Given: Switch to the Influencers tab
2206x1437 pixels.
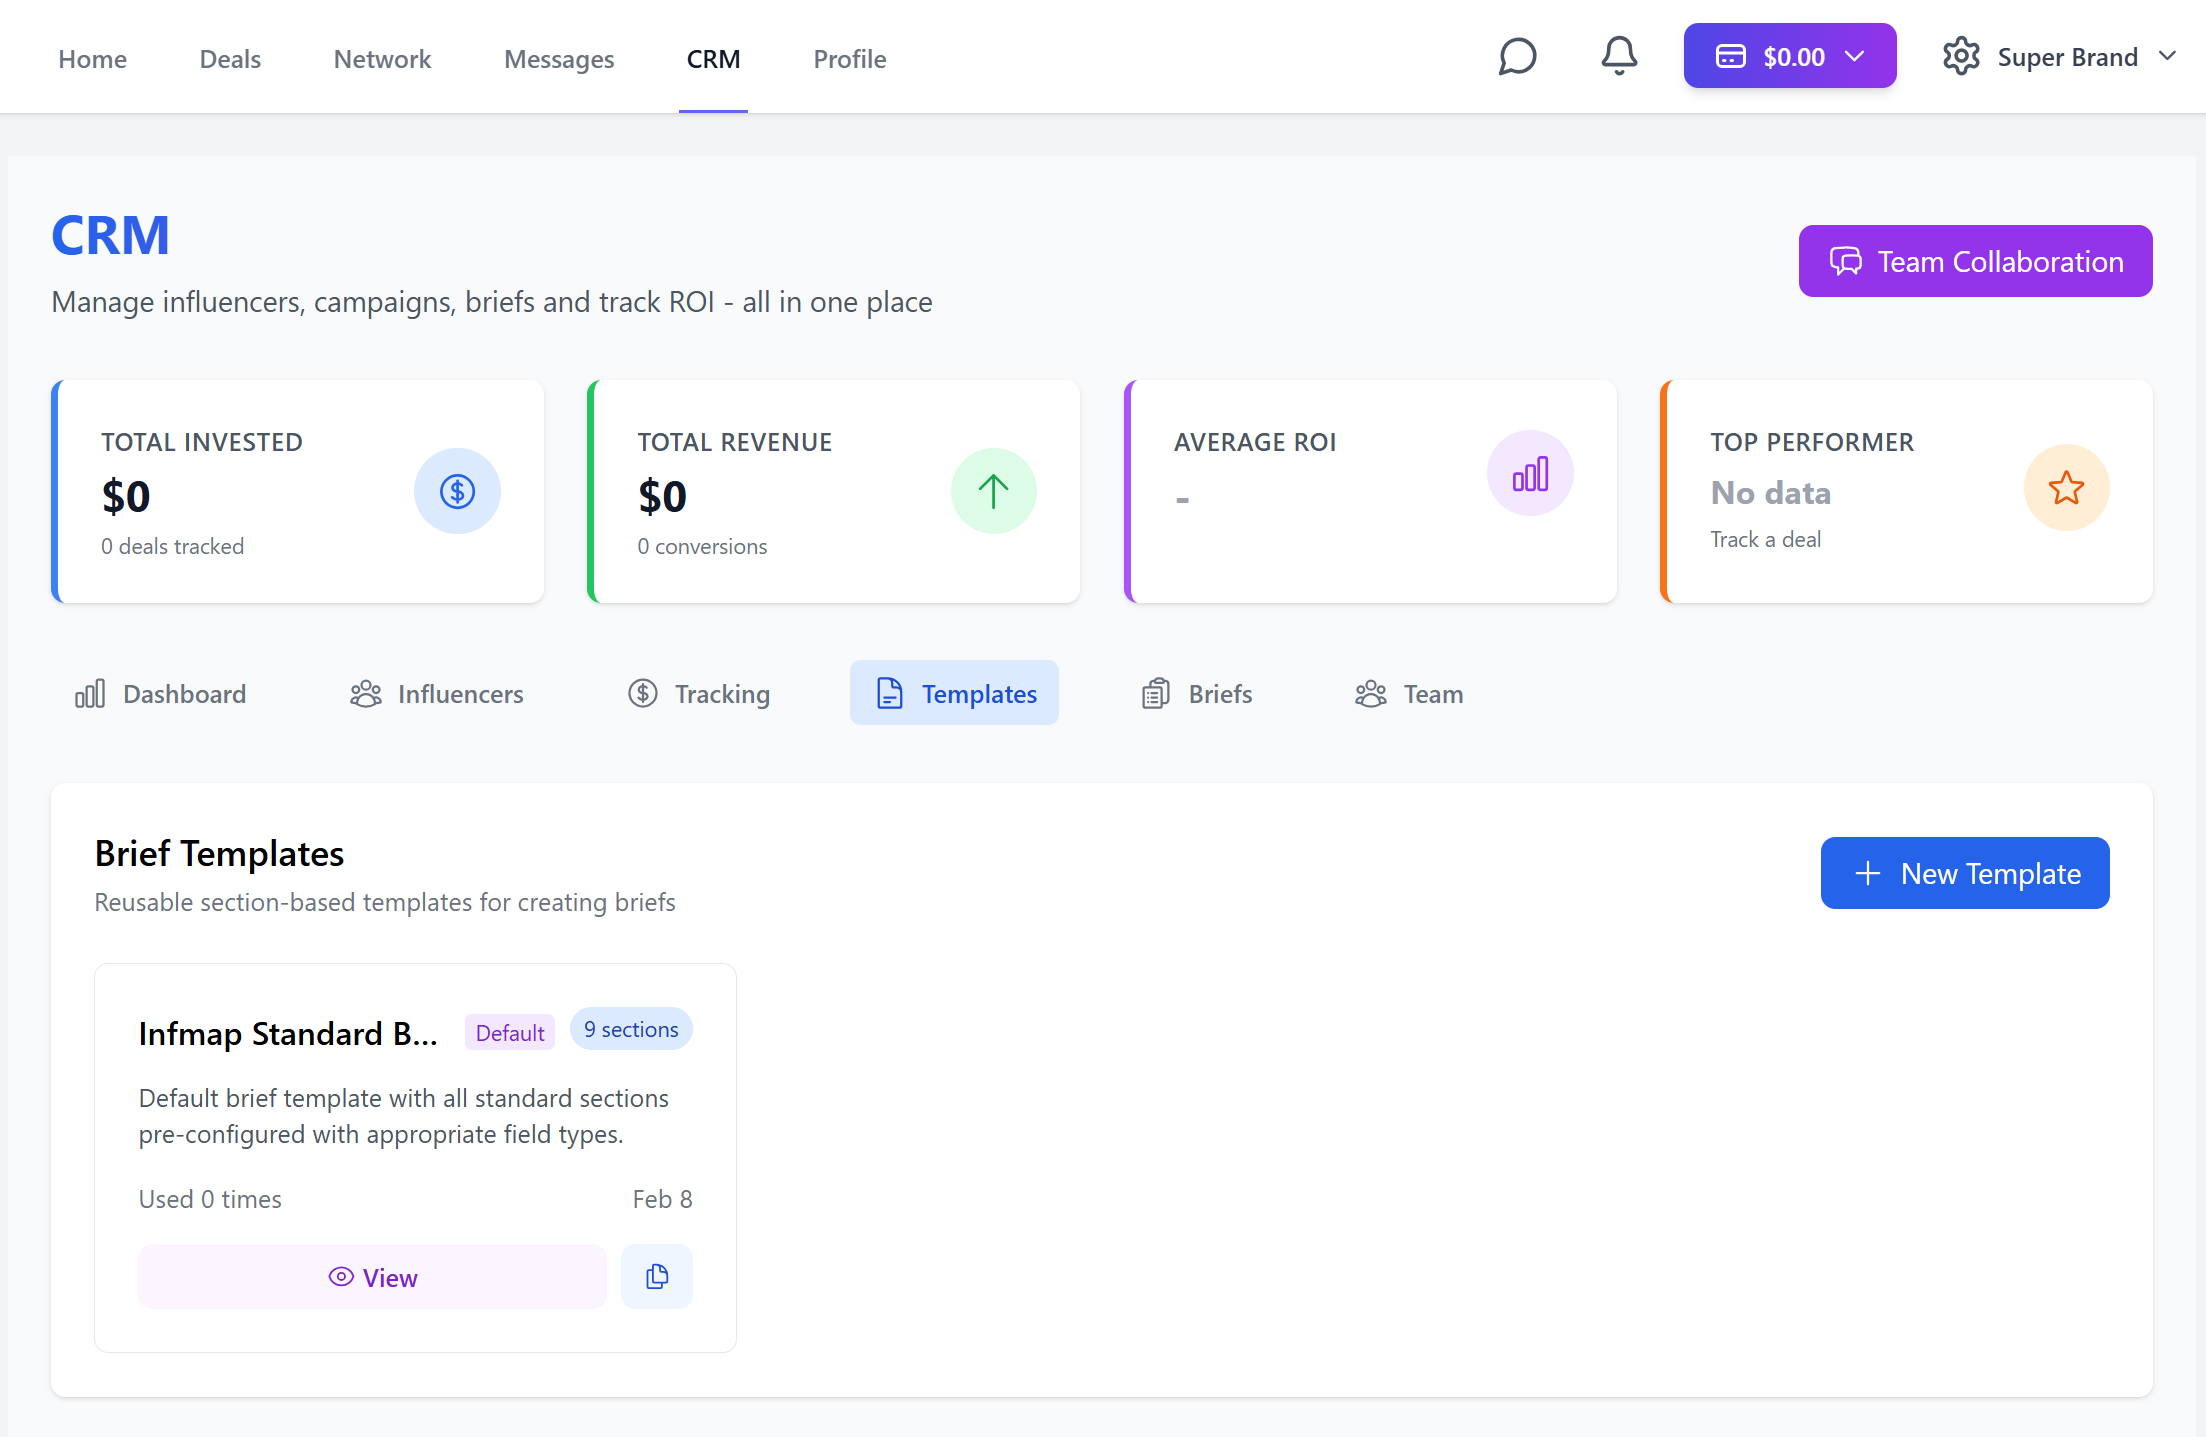Looking at the screenshot, I should tap(437, 693).
